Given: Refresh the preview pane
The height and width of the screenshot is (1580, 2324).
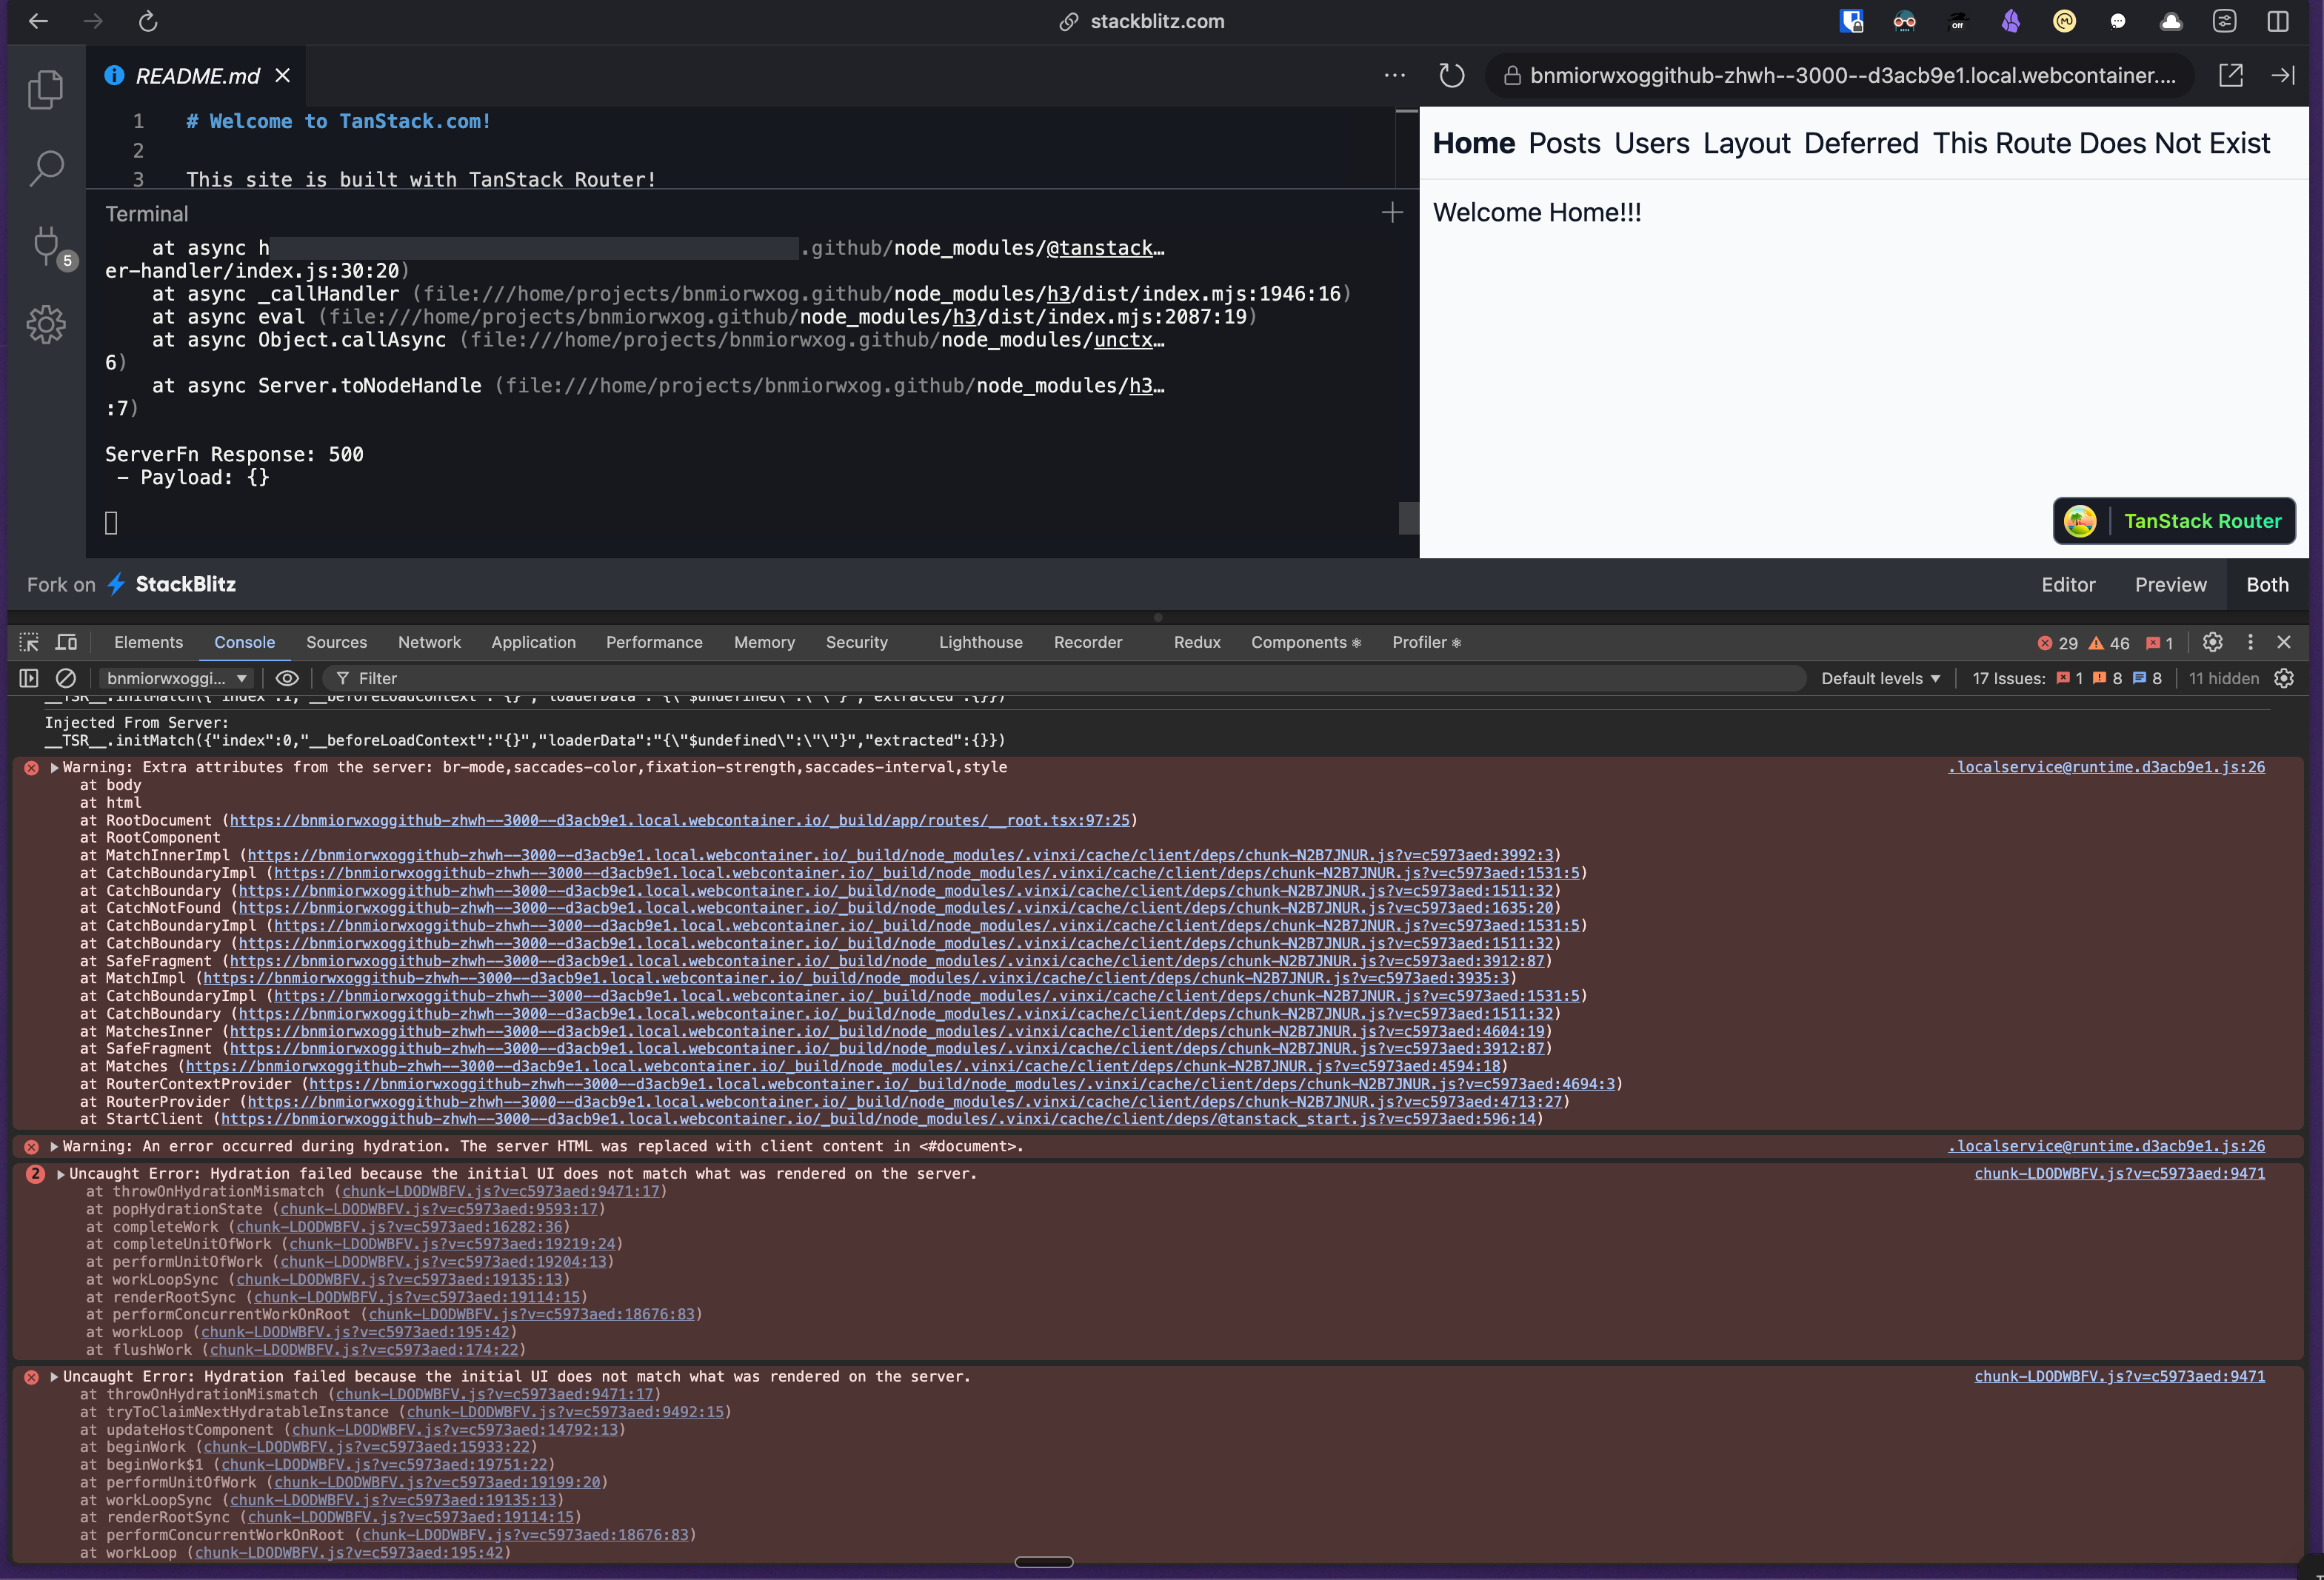Looking at the screenshot, I should point(1452,75).
